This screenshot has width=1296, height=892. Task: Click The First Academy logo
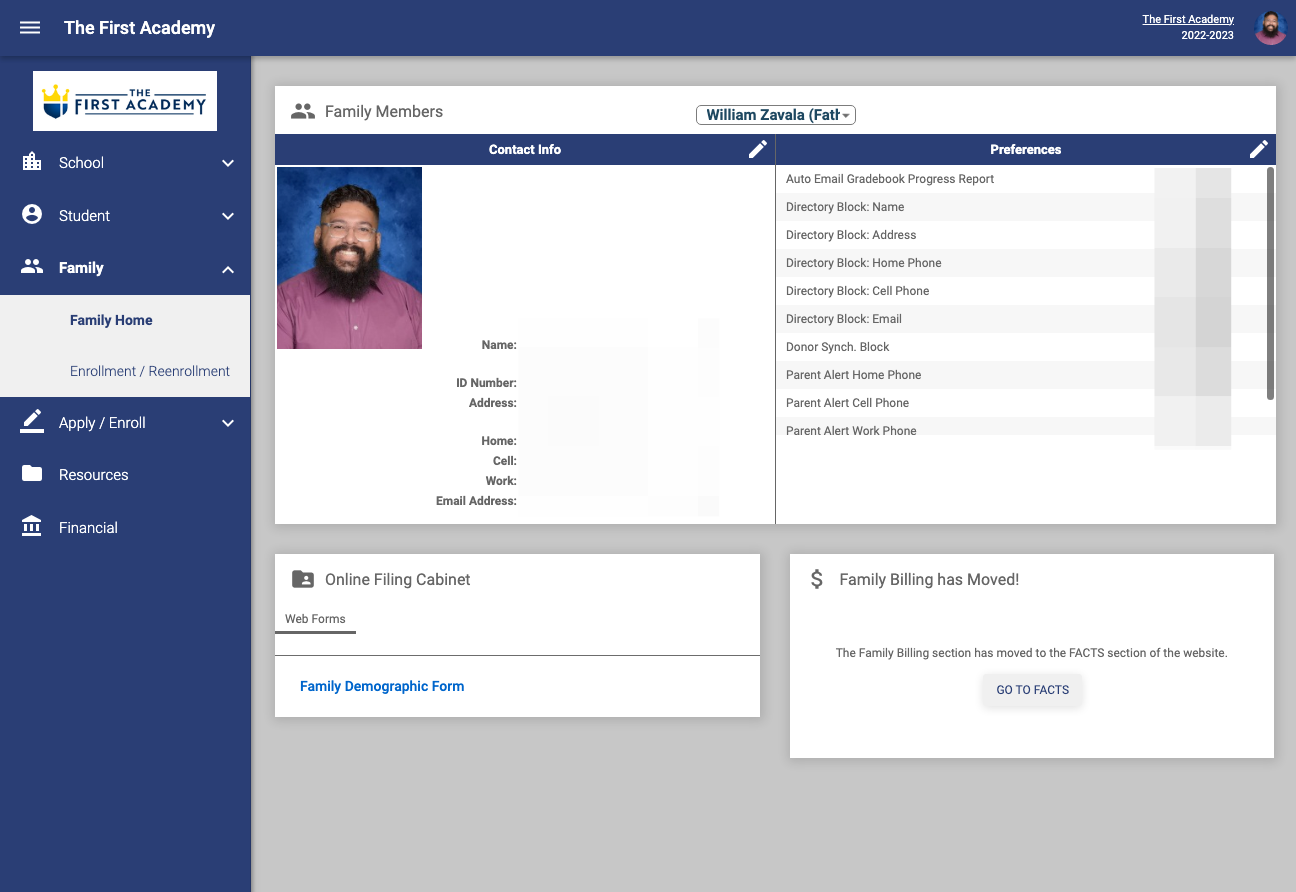[125, 101]
